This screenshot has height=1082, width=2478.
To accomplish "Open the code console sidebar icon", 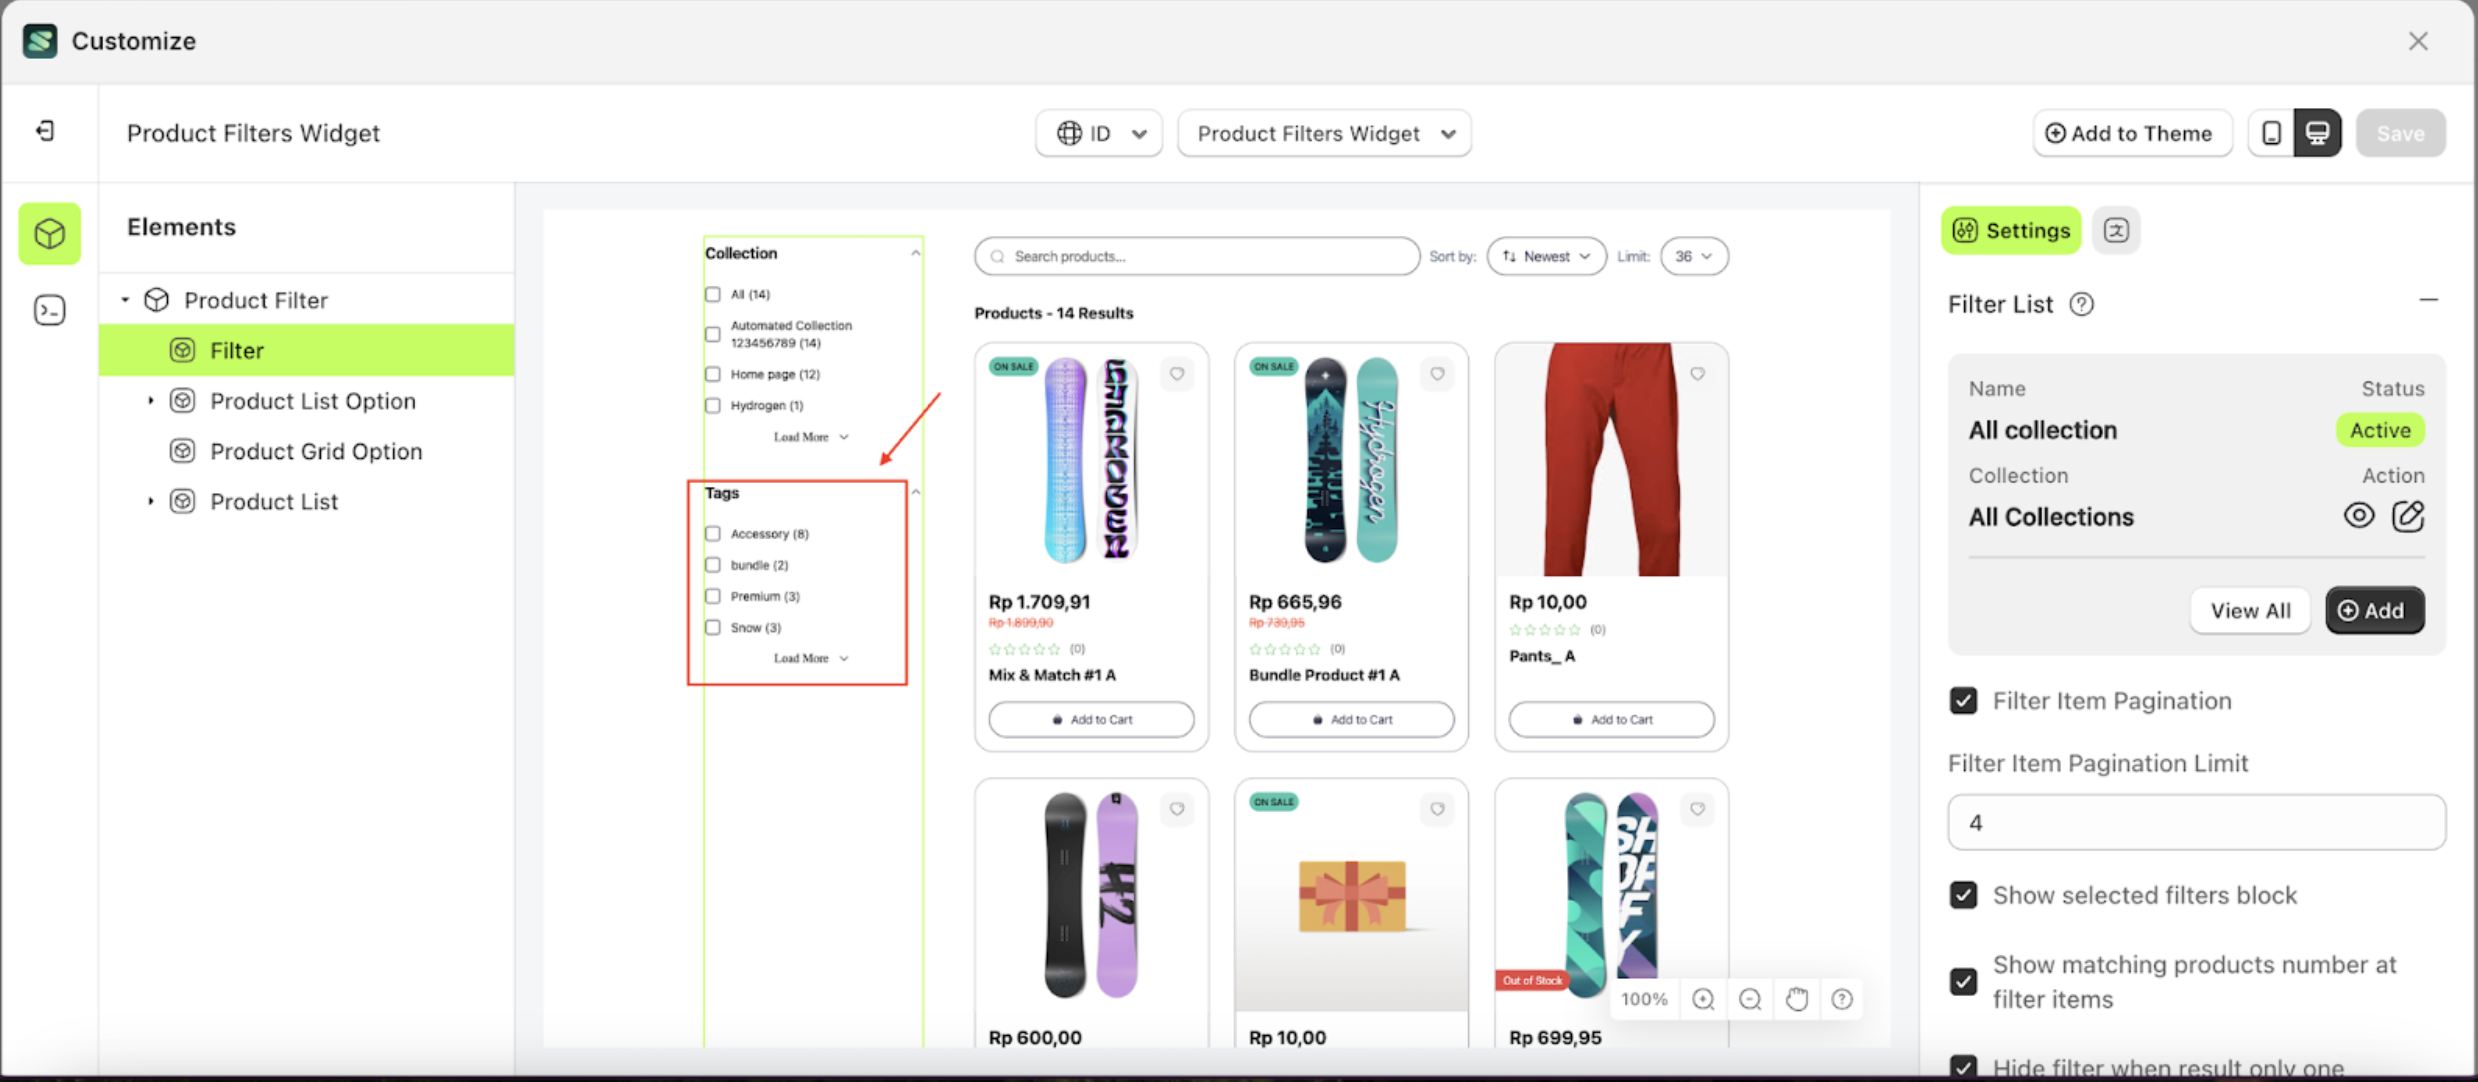I will pos(49,310).
